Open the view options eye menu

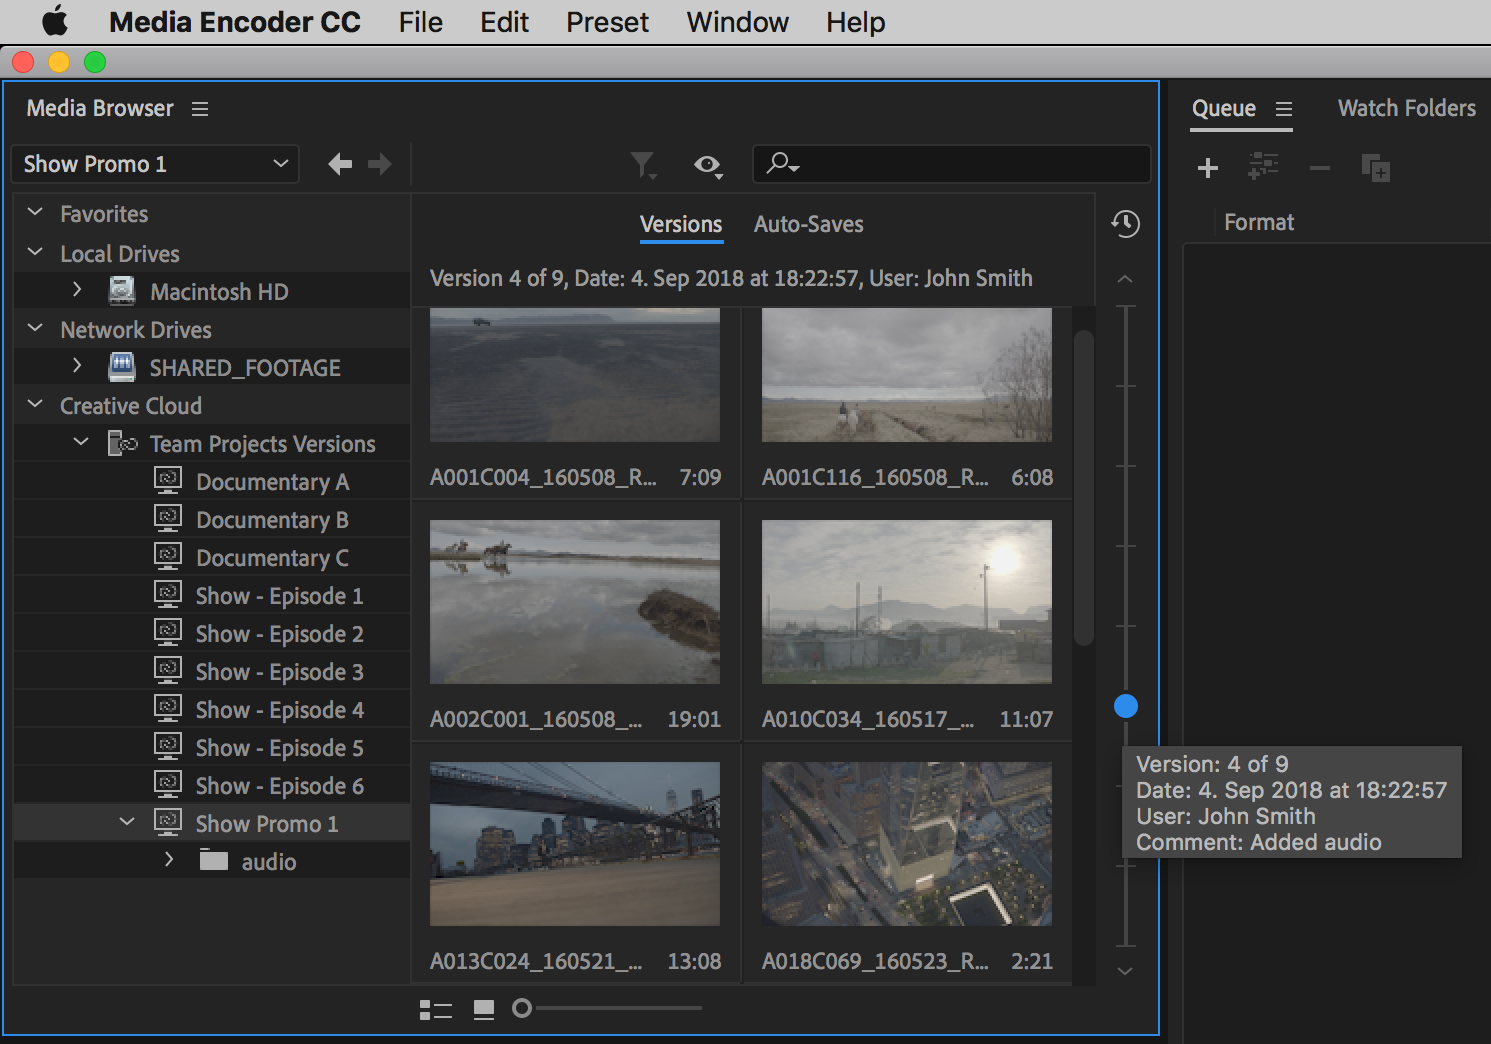click(x=708, y=165)
